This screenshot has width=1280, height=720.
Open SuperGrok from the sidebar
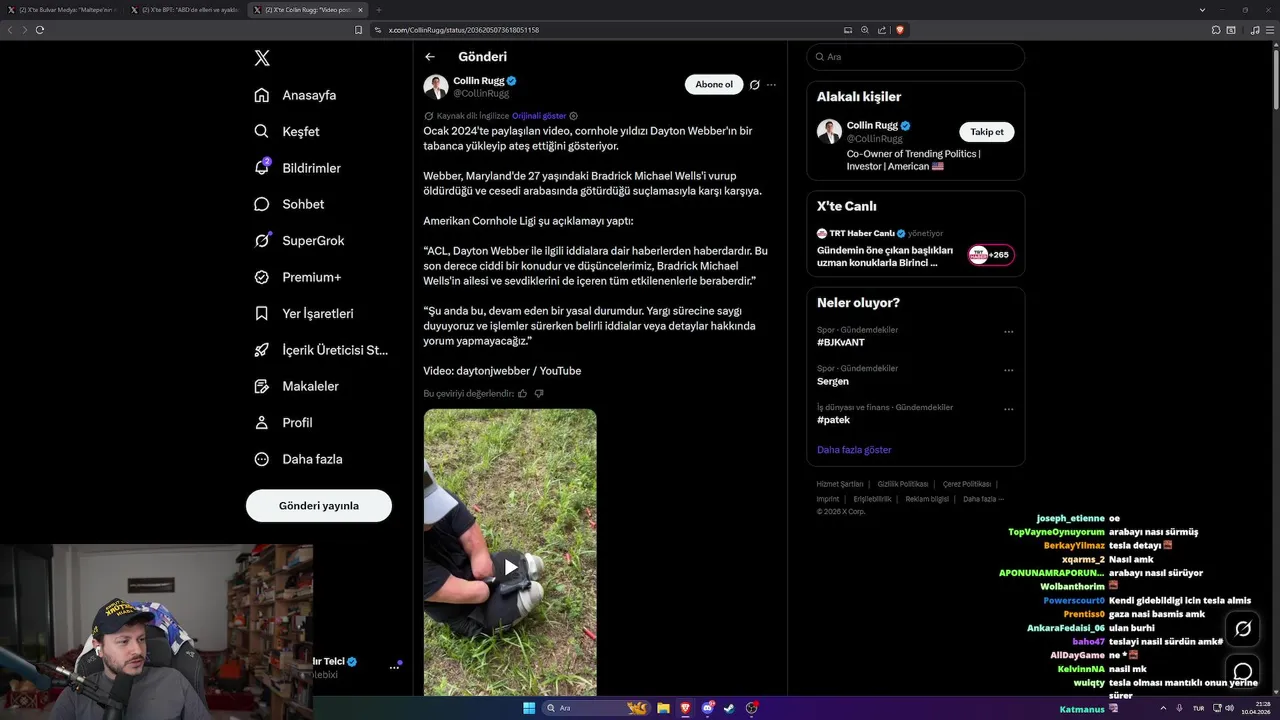(299, 240)
